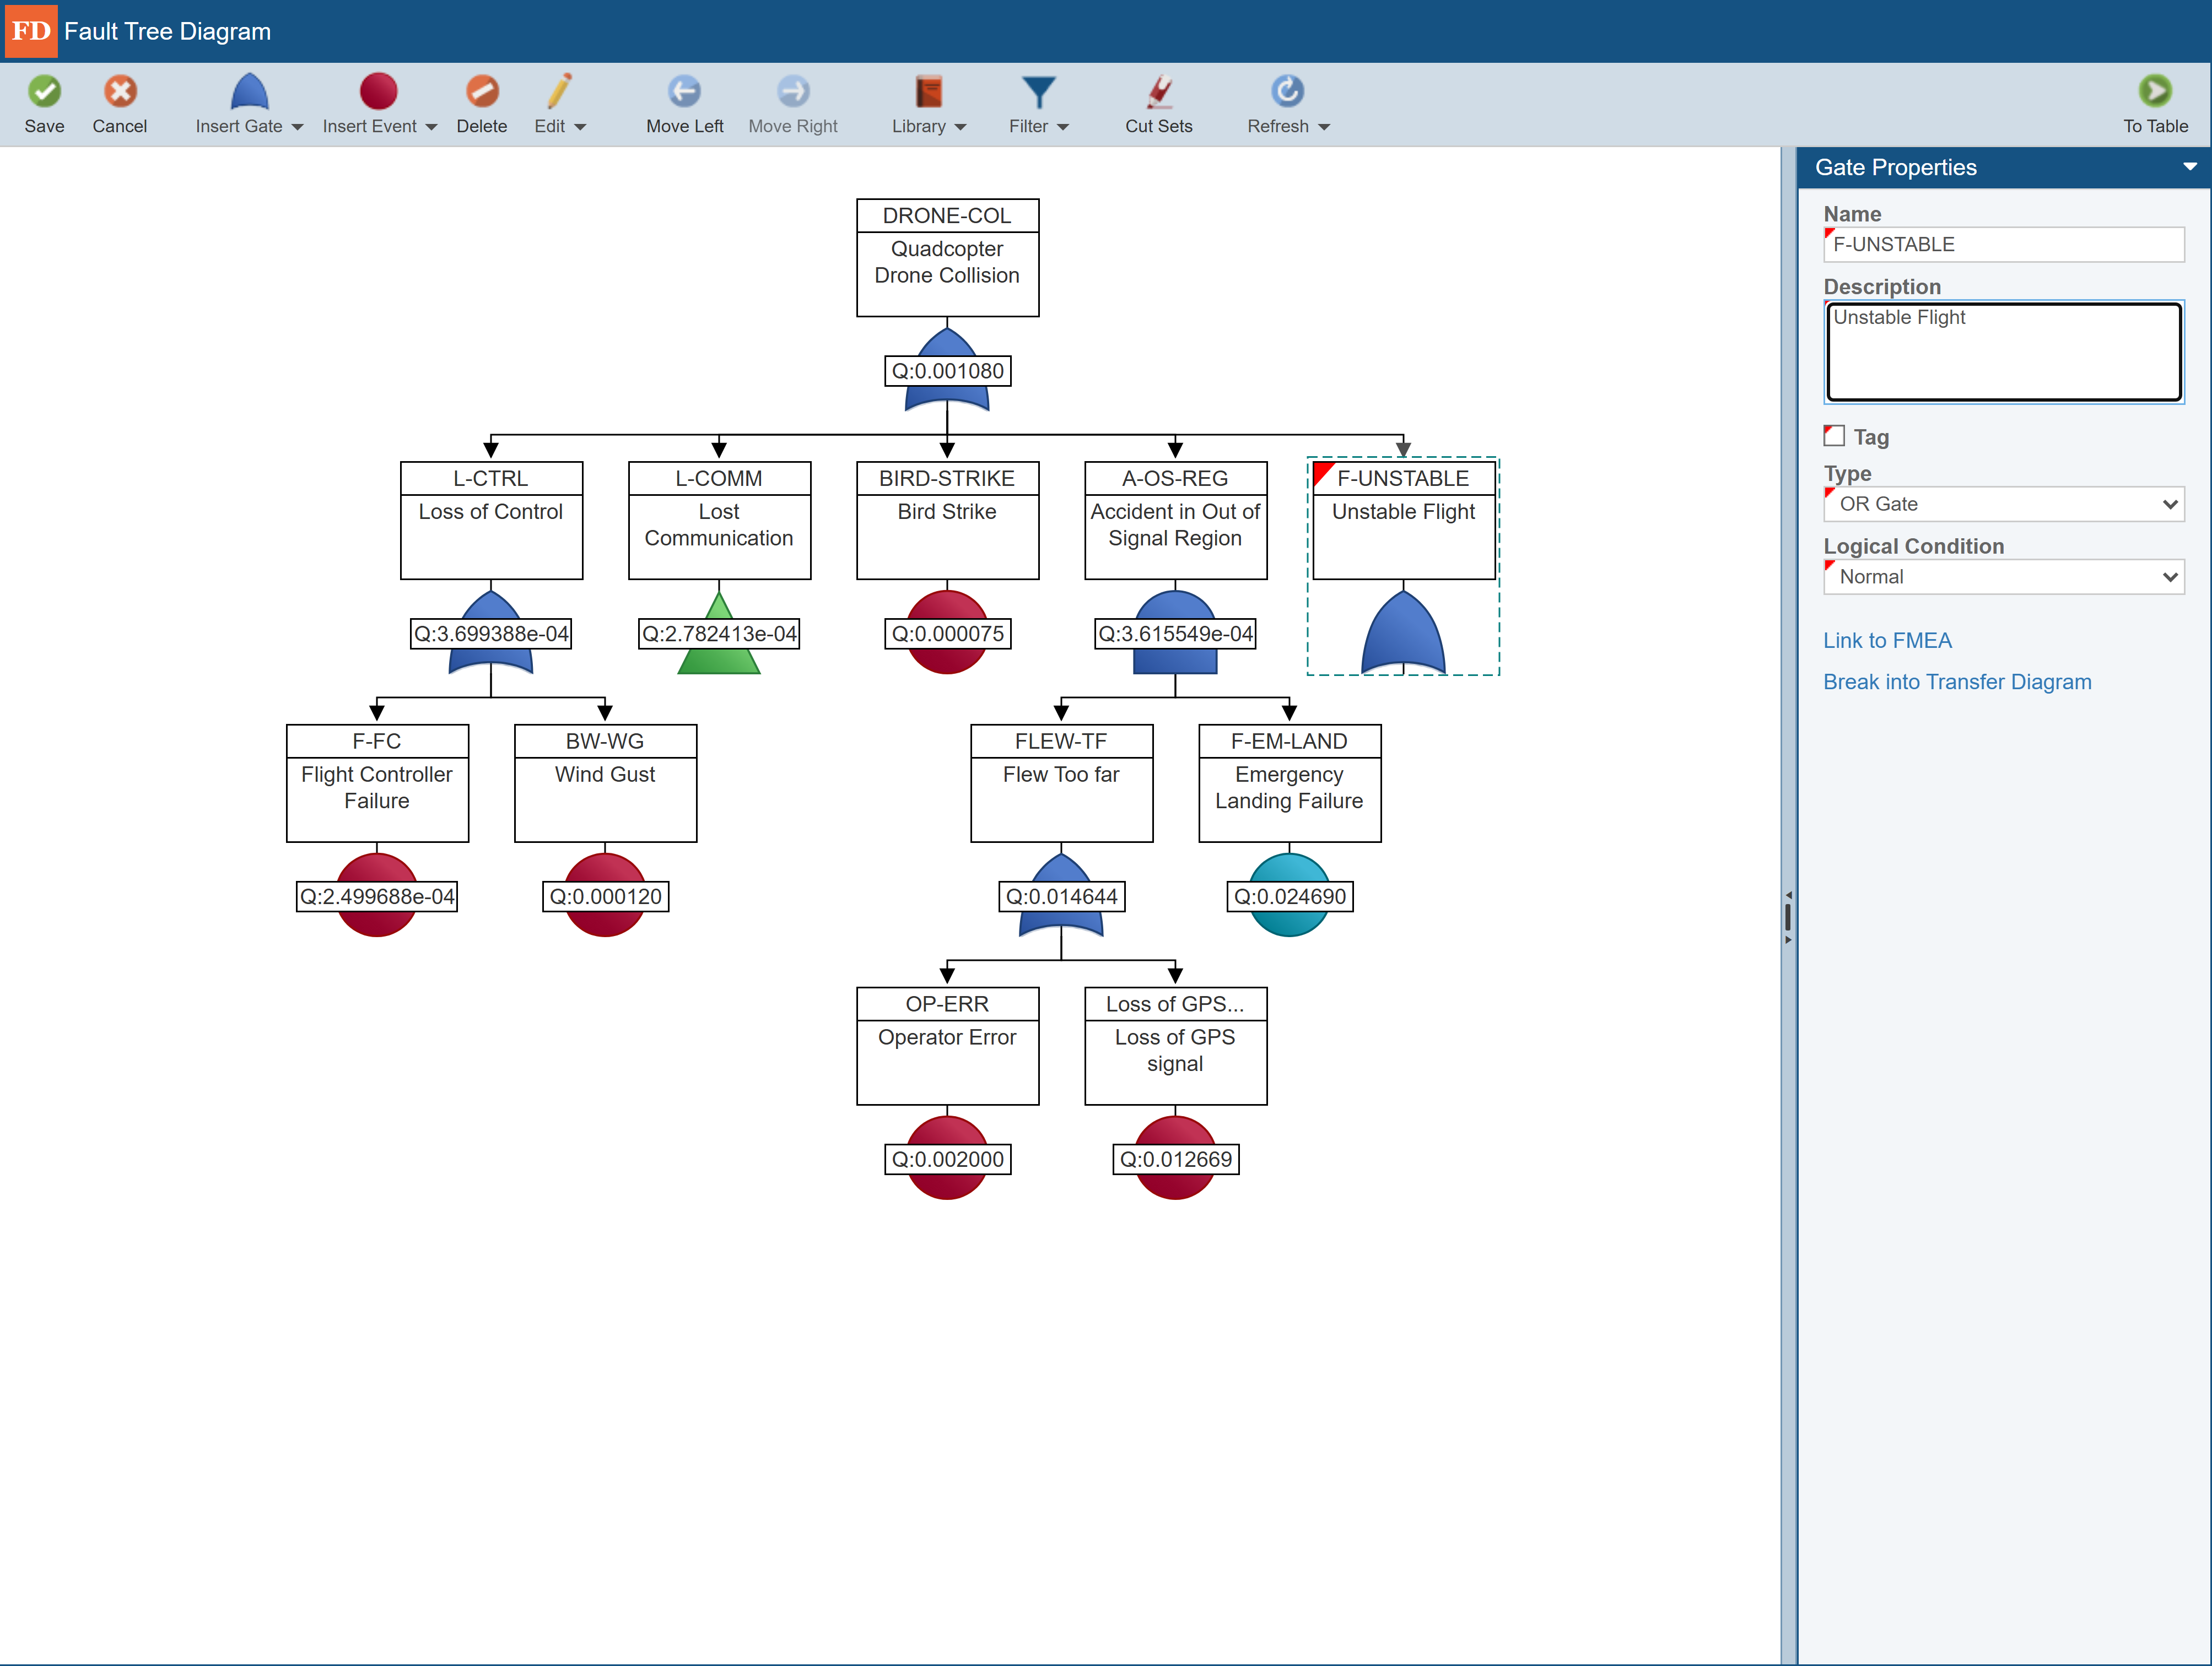Enable the Tag checkbox

[x=1834, y=437]
